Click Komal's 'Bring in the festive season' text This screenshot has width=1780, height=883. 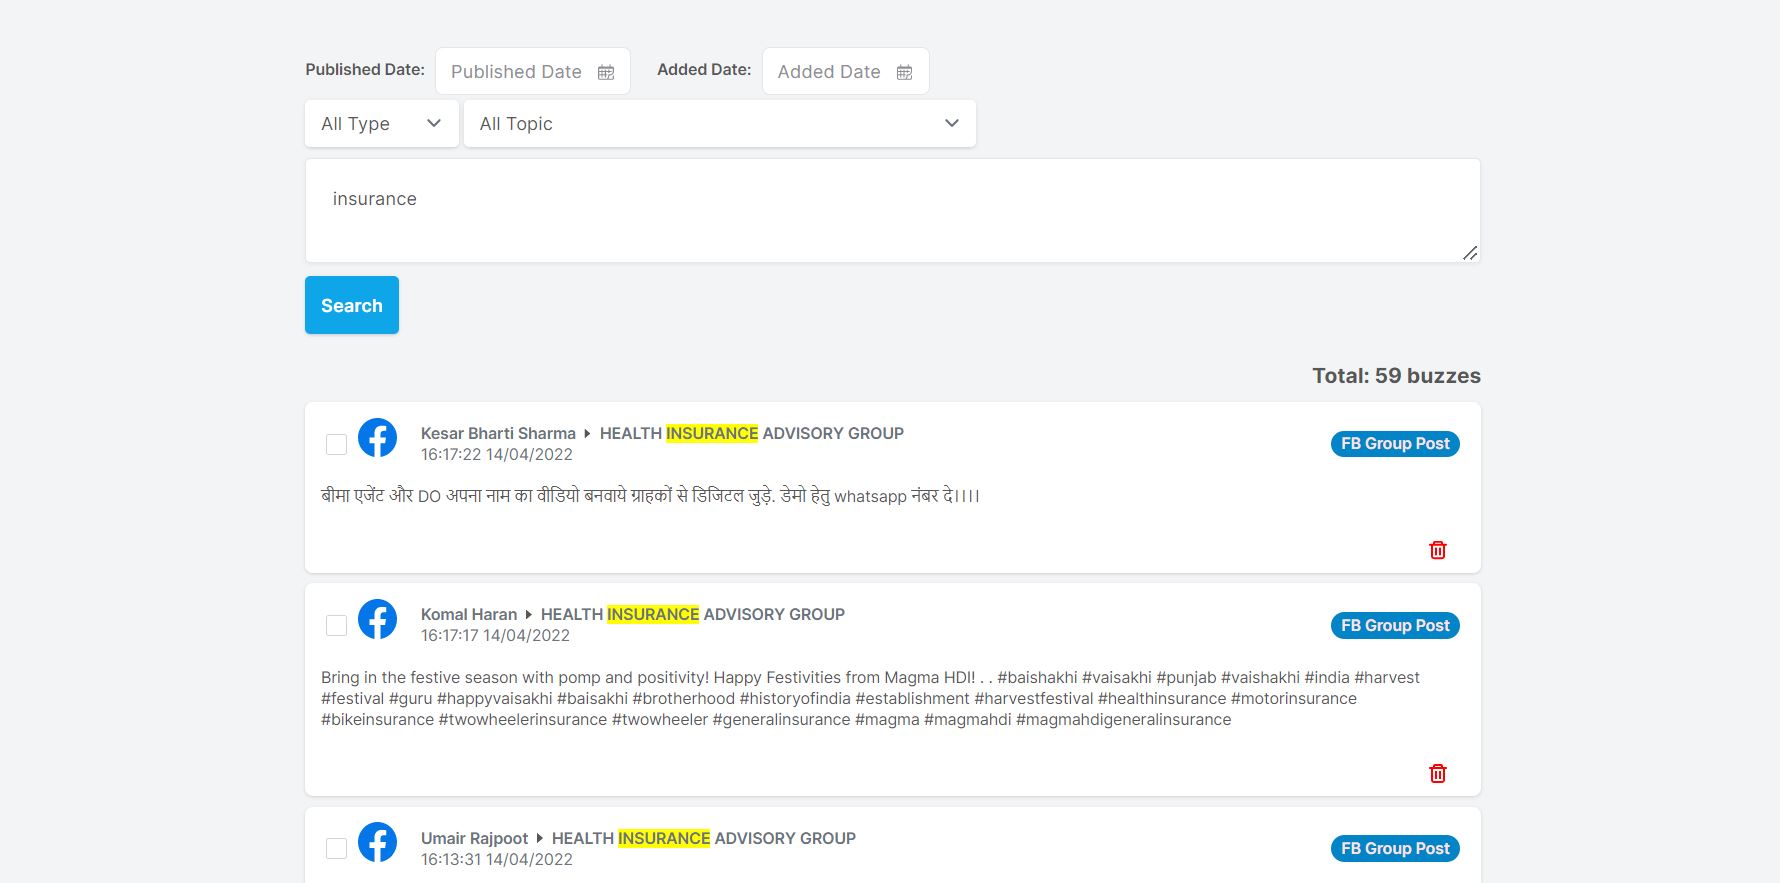pos(870,698)
